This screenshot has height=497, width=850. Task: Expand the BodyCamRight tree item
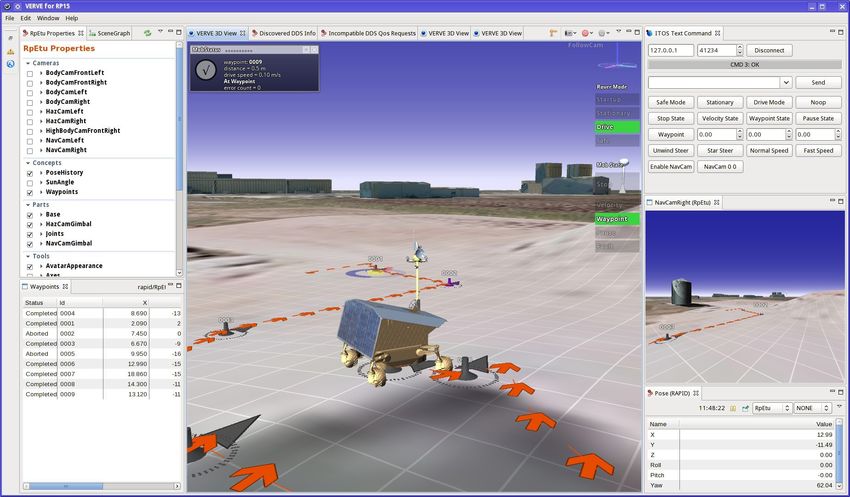tap(41, 102)
